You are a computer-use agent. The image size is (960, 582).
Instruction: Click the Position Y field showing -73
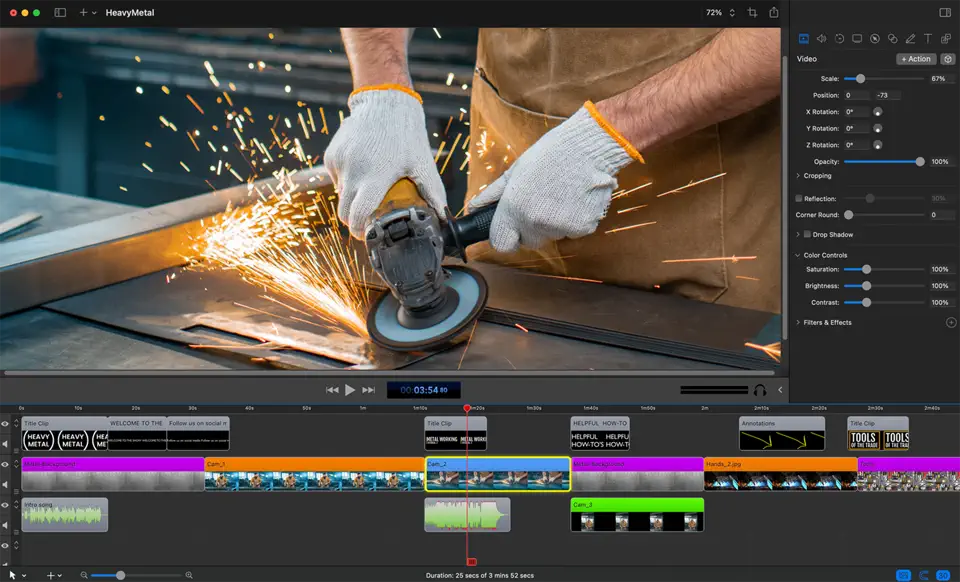coord(888,95)
